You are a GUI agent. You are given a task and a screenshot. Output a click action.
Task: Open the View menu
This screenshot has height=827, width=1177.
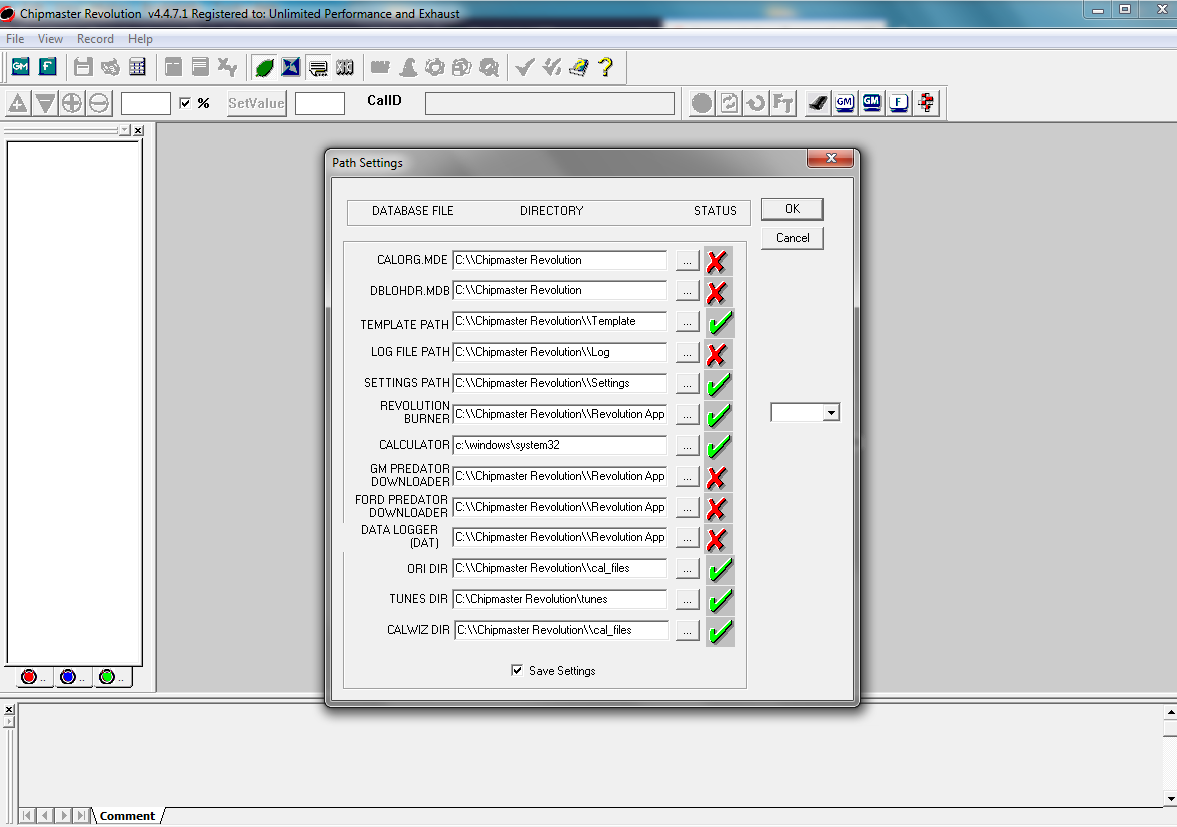point(50,39)
